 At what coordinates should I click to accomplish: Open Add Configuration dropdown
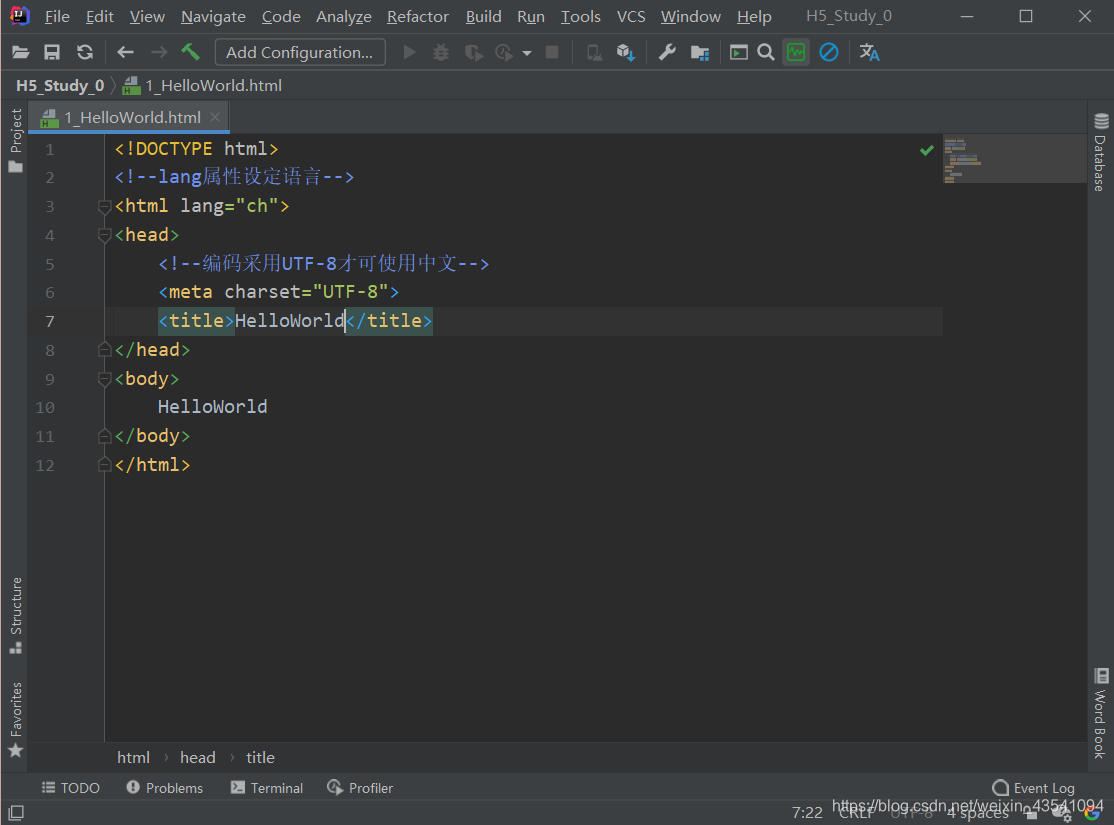pos(300,52)
